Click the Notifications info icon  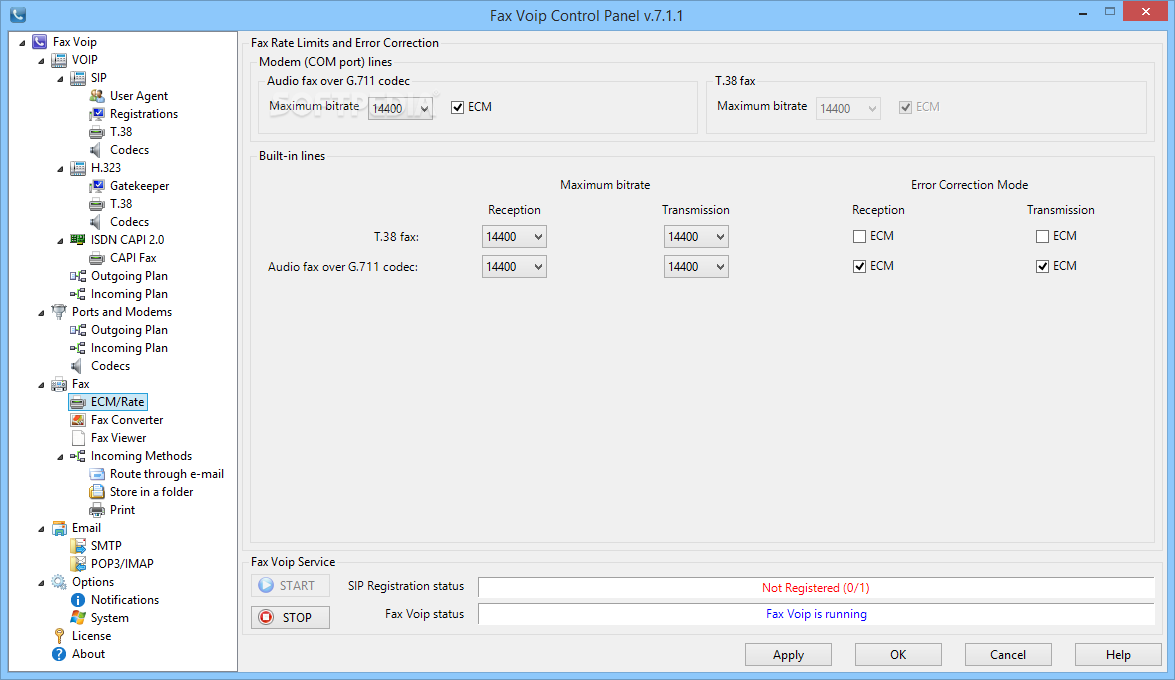click(x=78, y=600)
